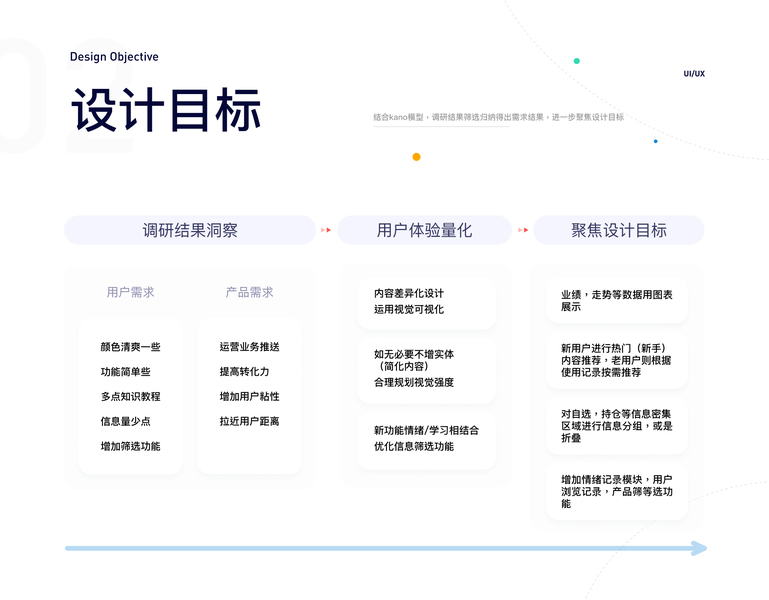
Task: Click the grey kano模型 description line
Action: pyautogui.click(x=498, y=117)
